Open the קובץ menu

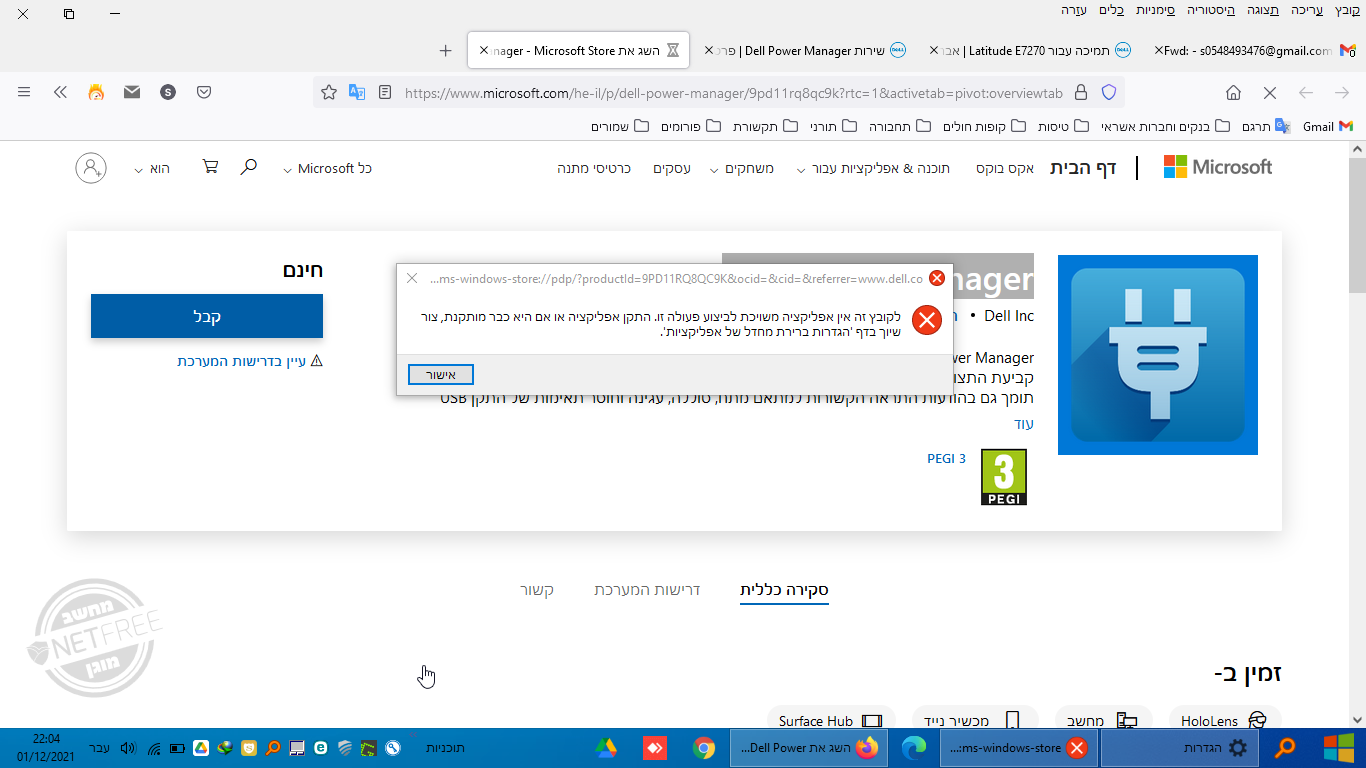click(x=1347, y=10)
